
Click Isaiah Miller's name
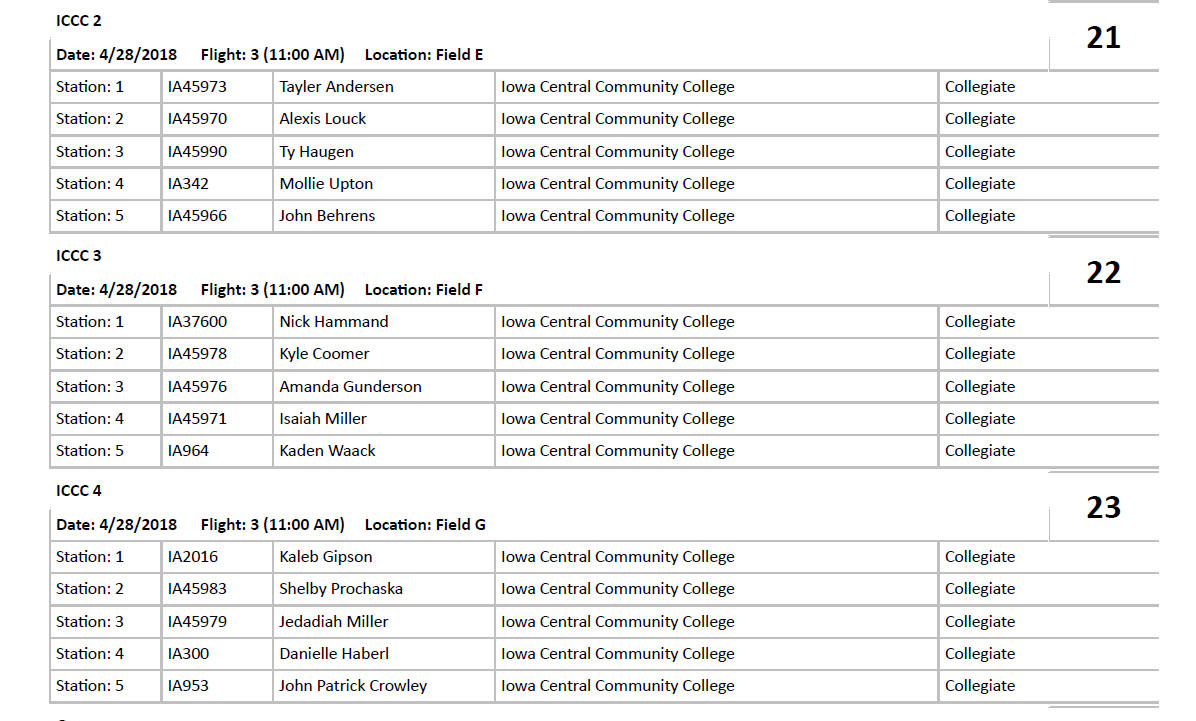(322, 419)
